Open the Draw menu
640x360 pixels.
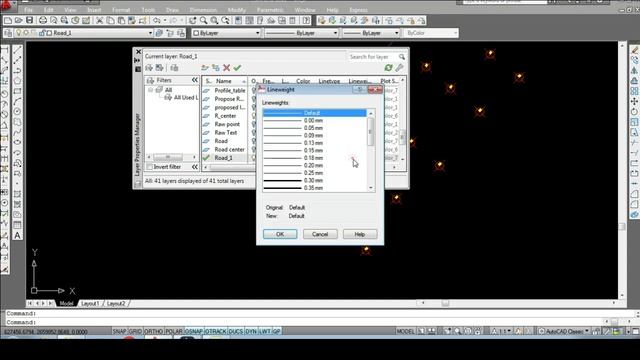(x=172, y=9)
